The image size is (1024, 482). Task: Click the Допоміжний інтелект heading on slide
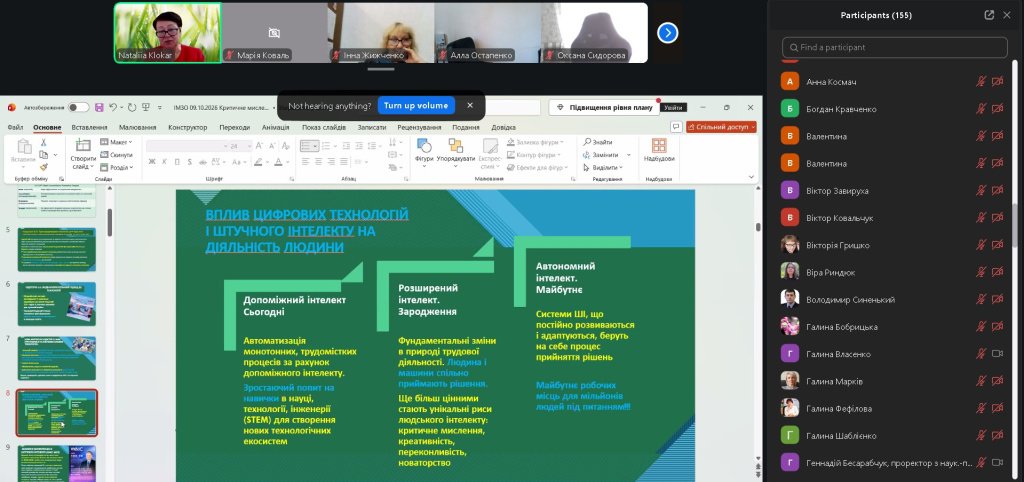click(295, 306)
